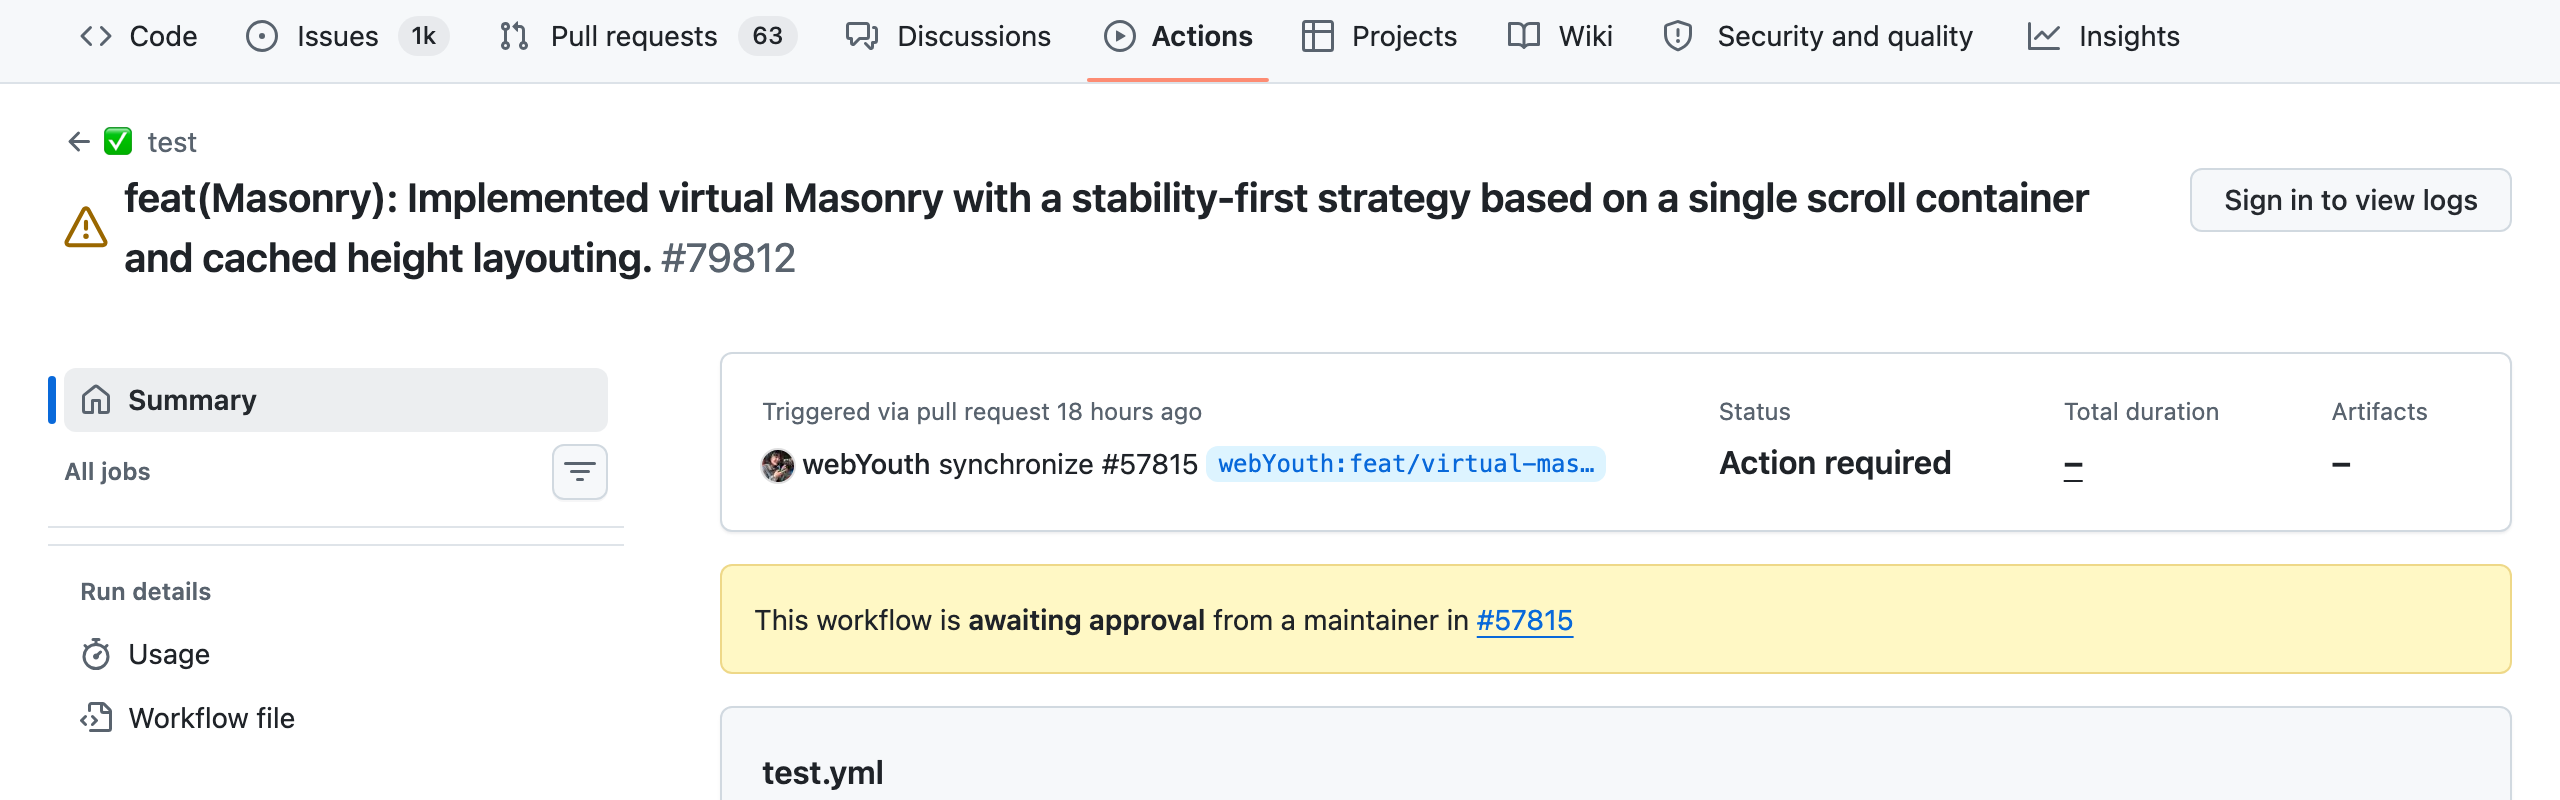Click Sign in to view logs
This screenshot has width=2560, height=800.
click(x=2350, y=200)
